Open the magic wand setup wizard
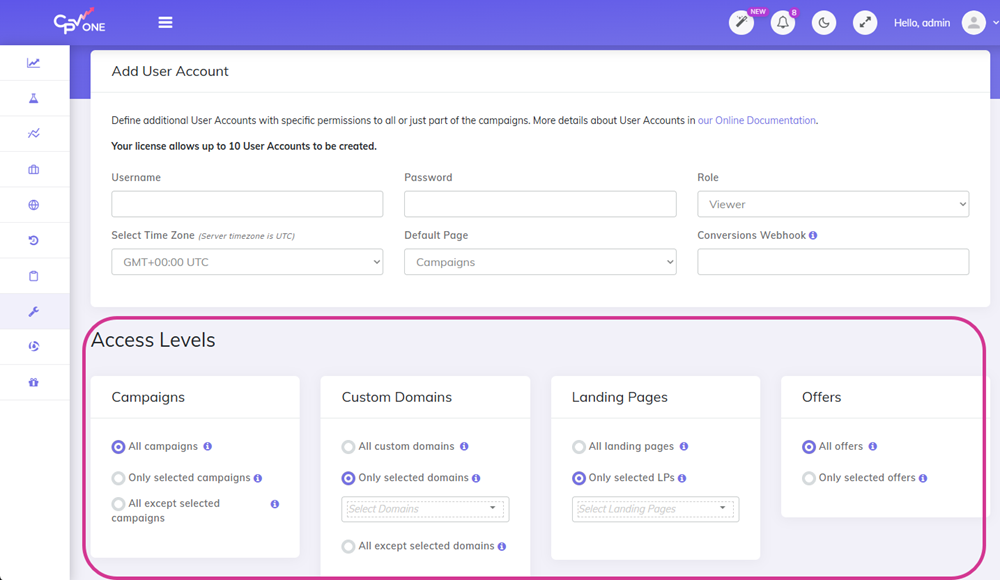 tap(741, 22)
